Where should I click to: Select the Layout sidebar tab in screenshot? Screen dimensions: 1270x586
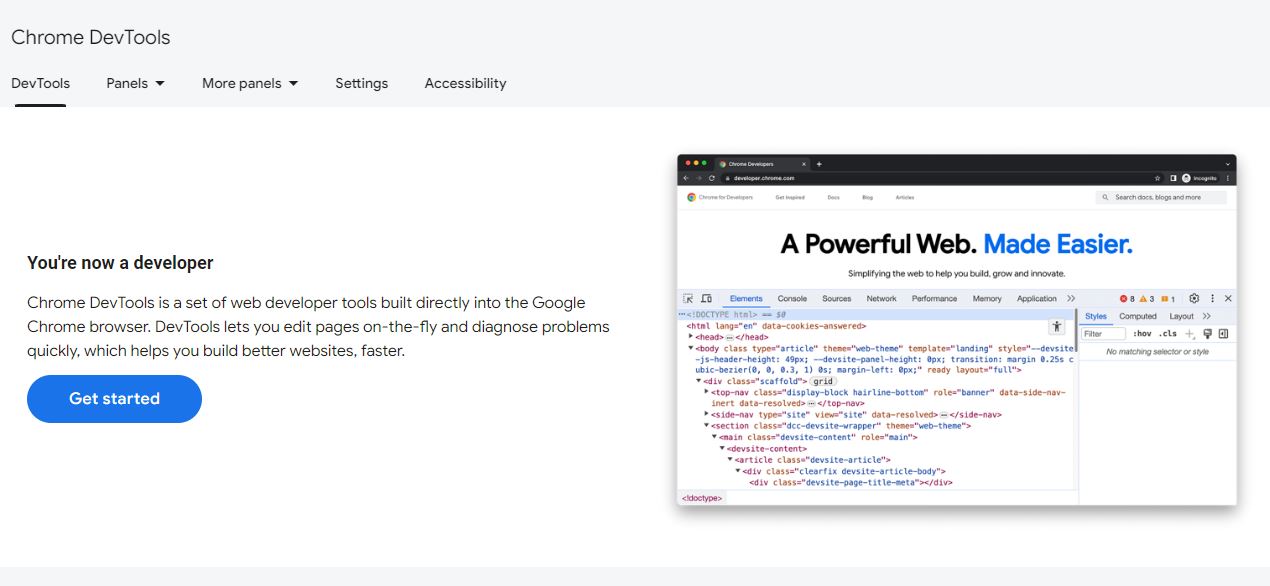coord(1181,316)
